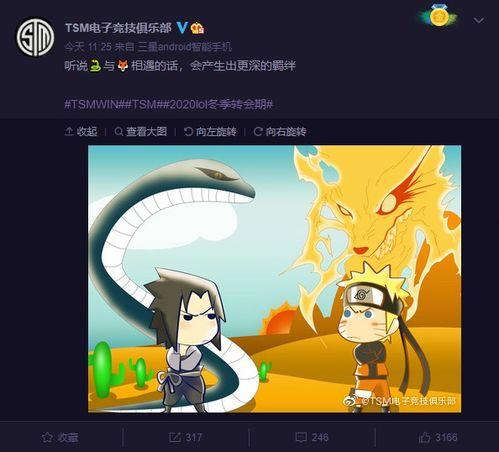Click the Naruto and Sasuke cartoon image
499x452 pixels.
click(275, 279)
